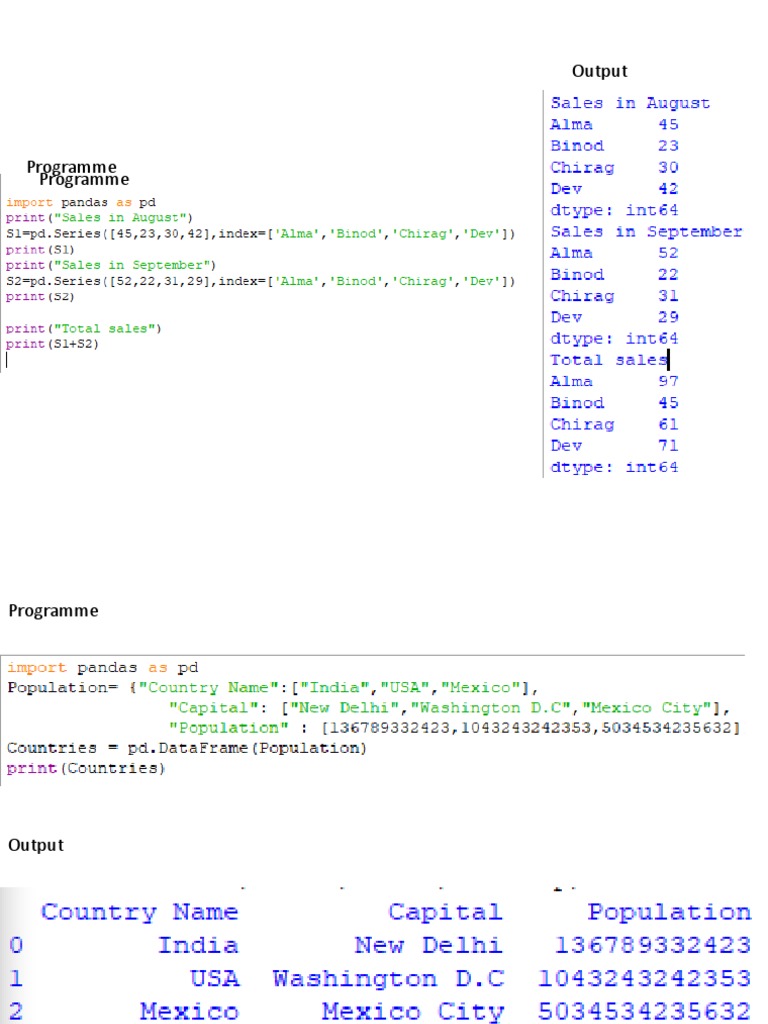This screenshot has height=1024, width=768.
Task: Click the Output heading above the countries table
Action: pos(36,845)
